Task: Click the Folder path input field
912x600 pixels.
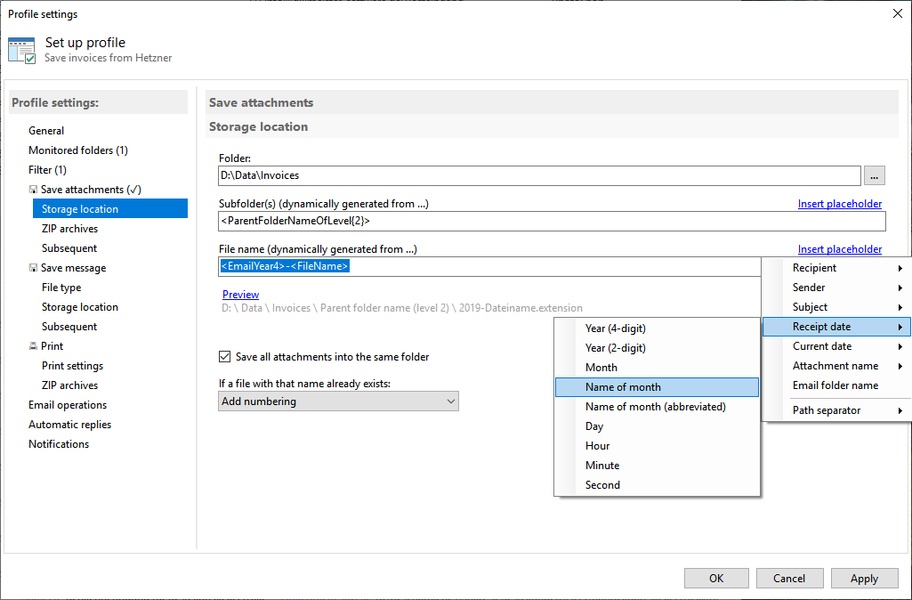Action: pos(538,176)
